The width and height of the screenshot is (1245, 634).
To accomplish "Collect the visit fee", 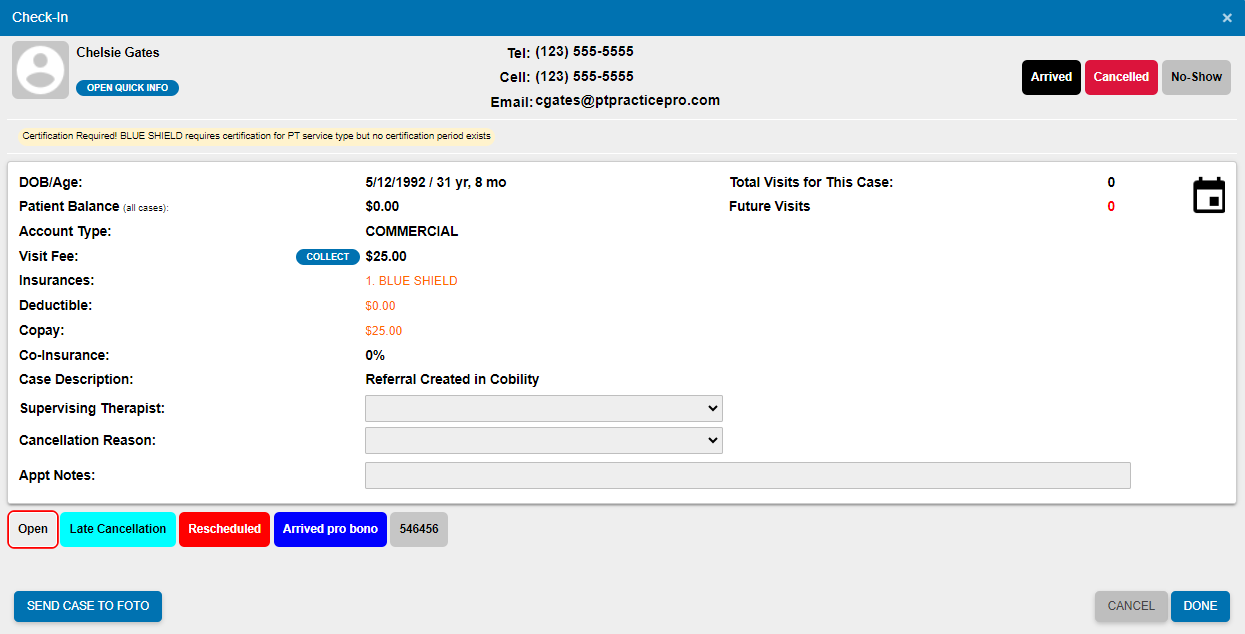I will tap(327, 257).
